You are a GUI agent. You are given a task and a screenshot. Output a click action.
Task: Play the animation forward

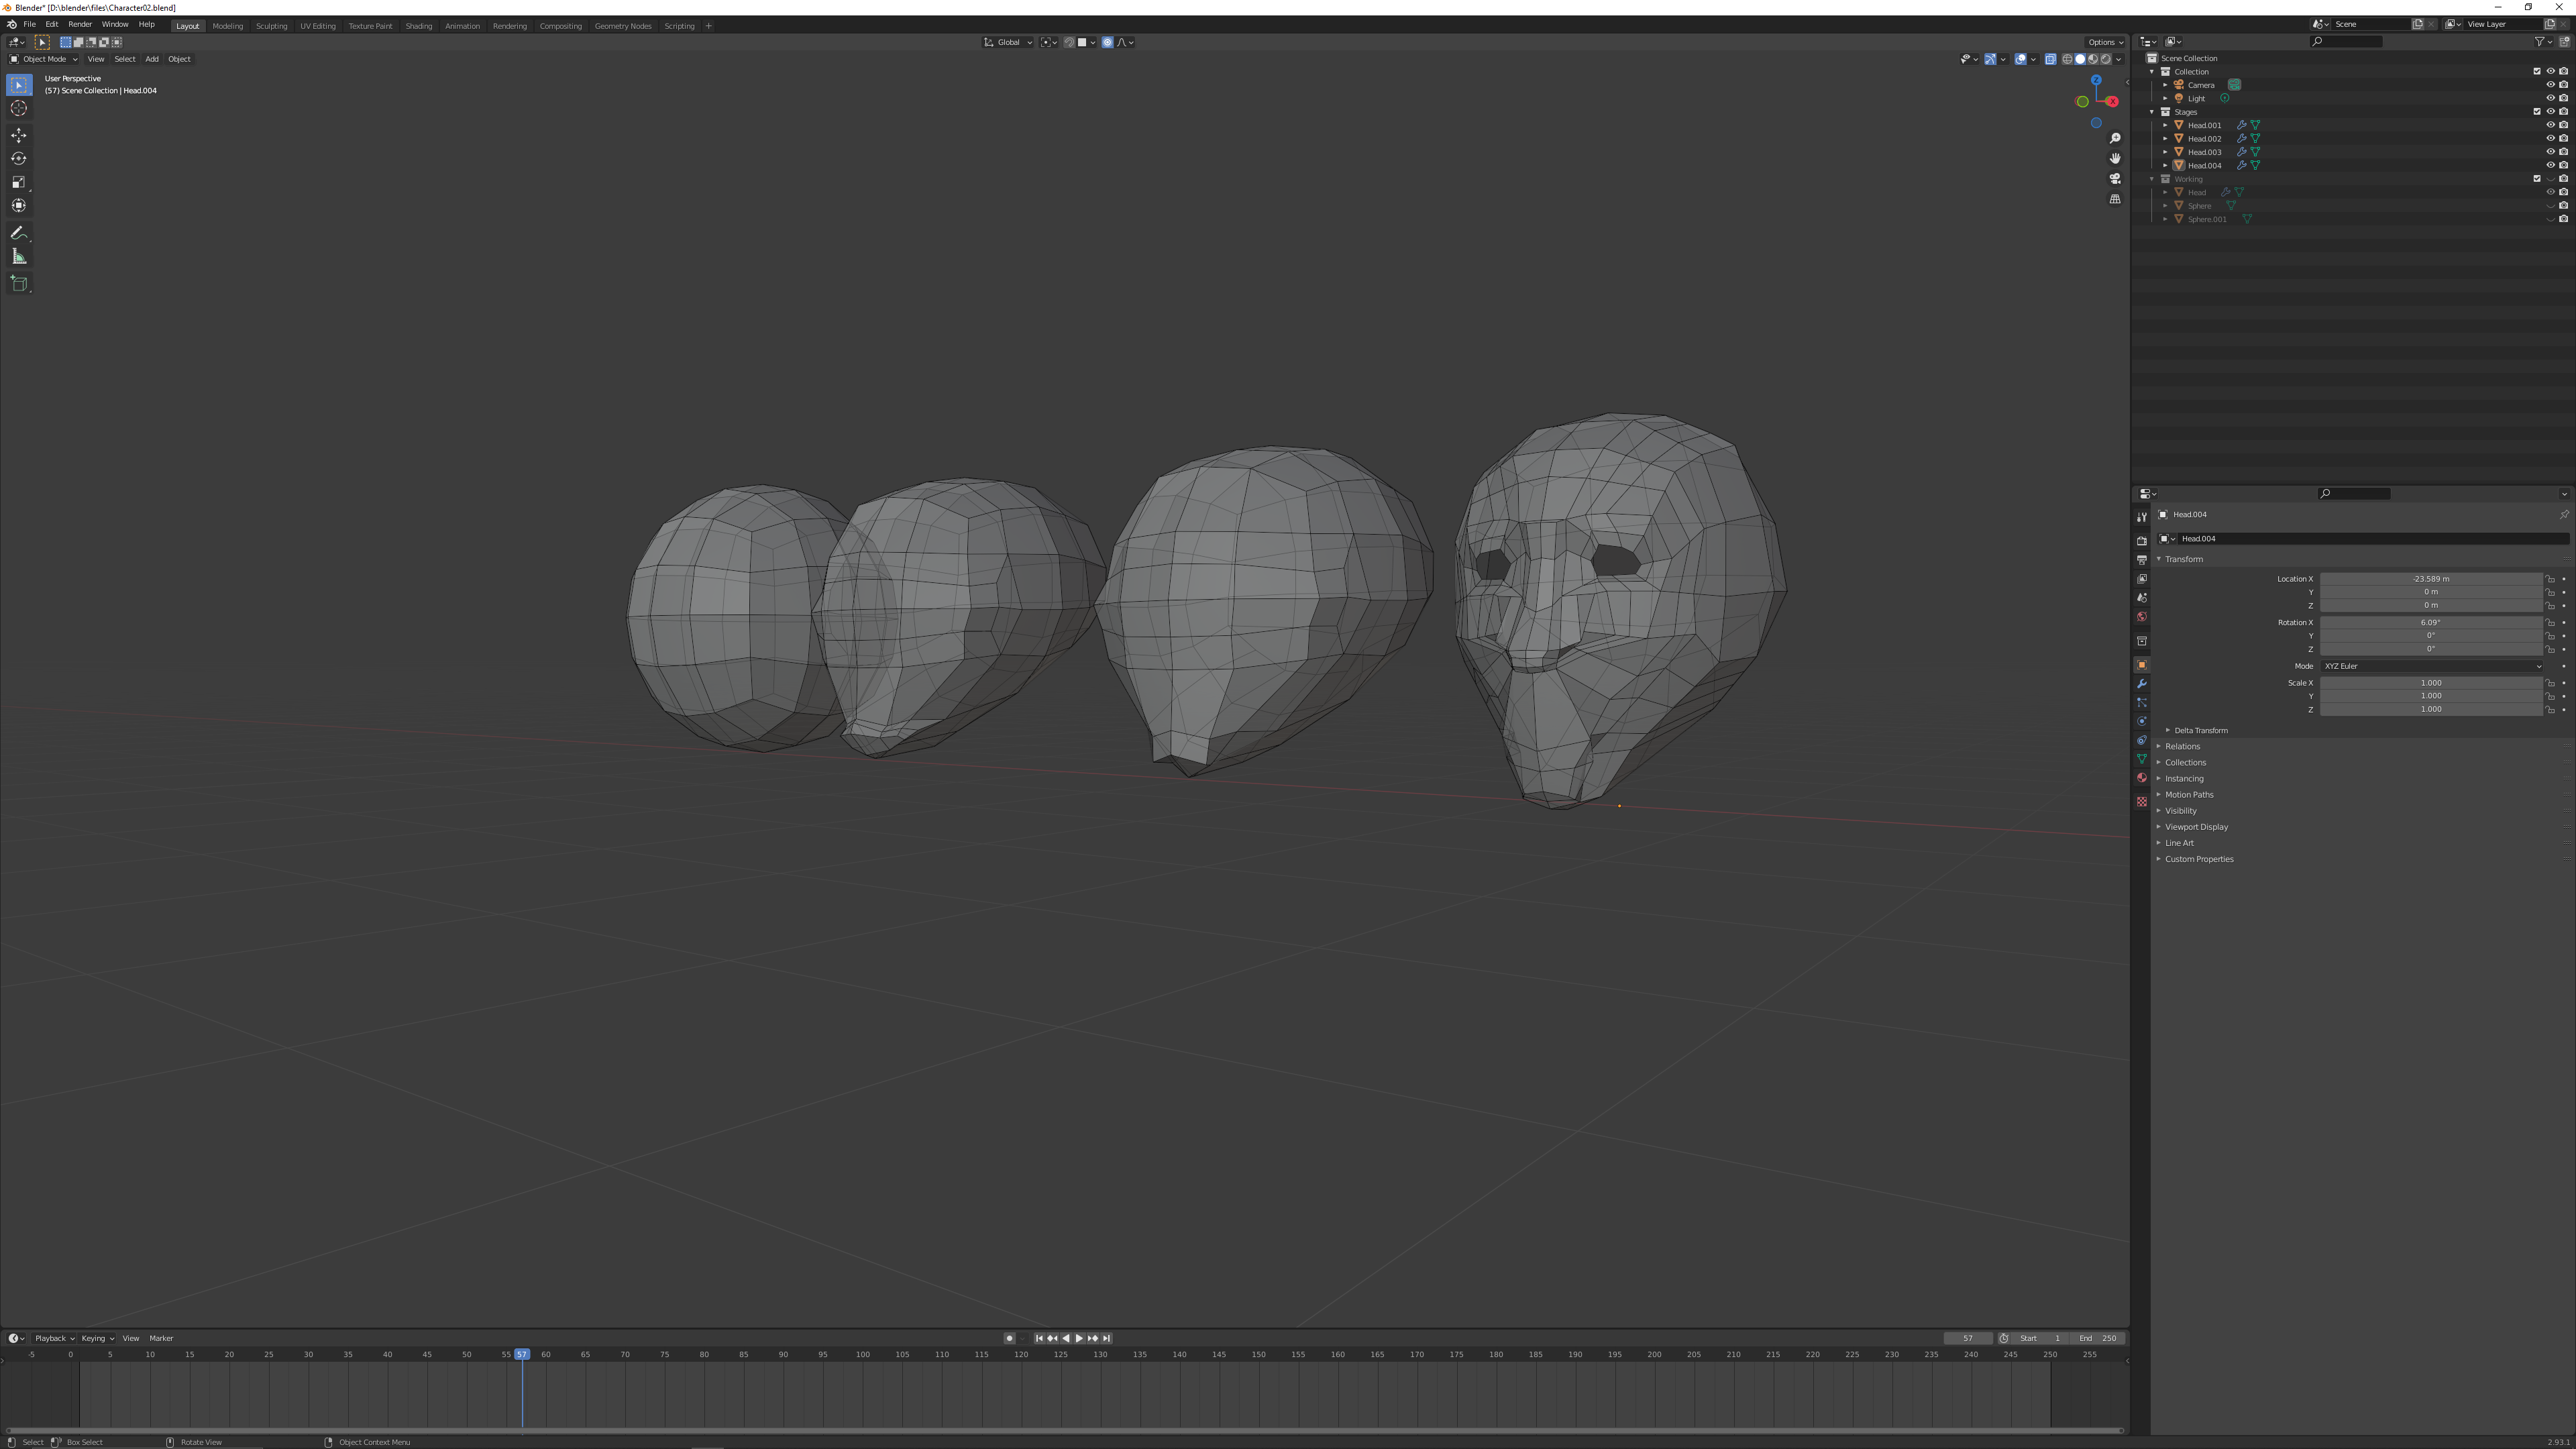[x=1079, y=1339]
